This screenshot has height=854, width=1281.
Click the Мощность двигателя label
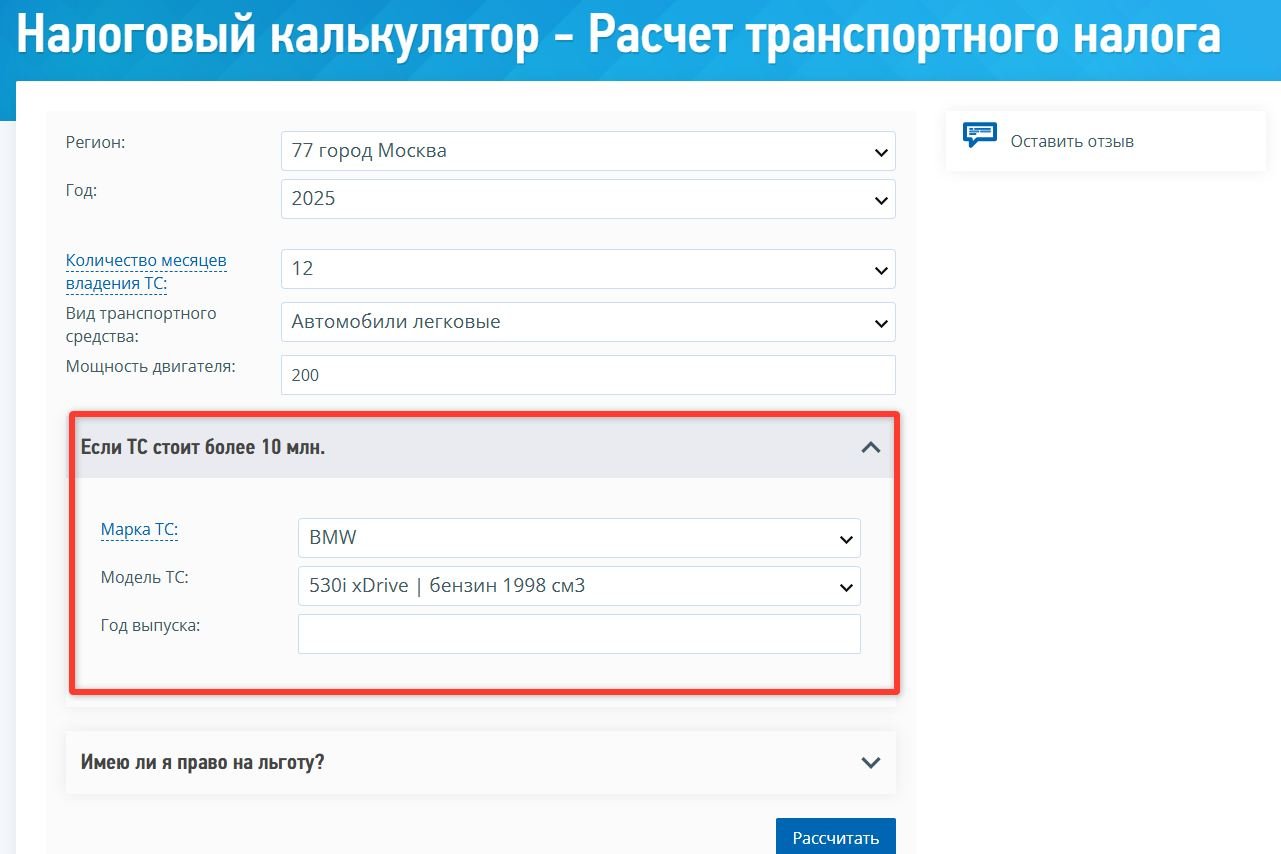click(150, 366)
